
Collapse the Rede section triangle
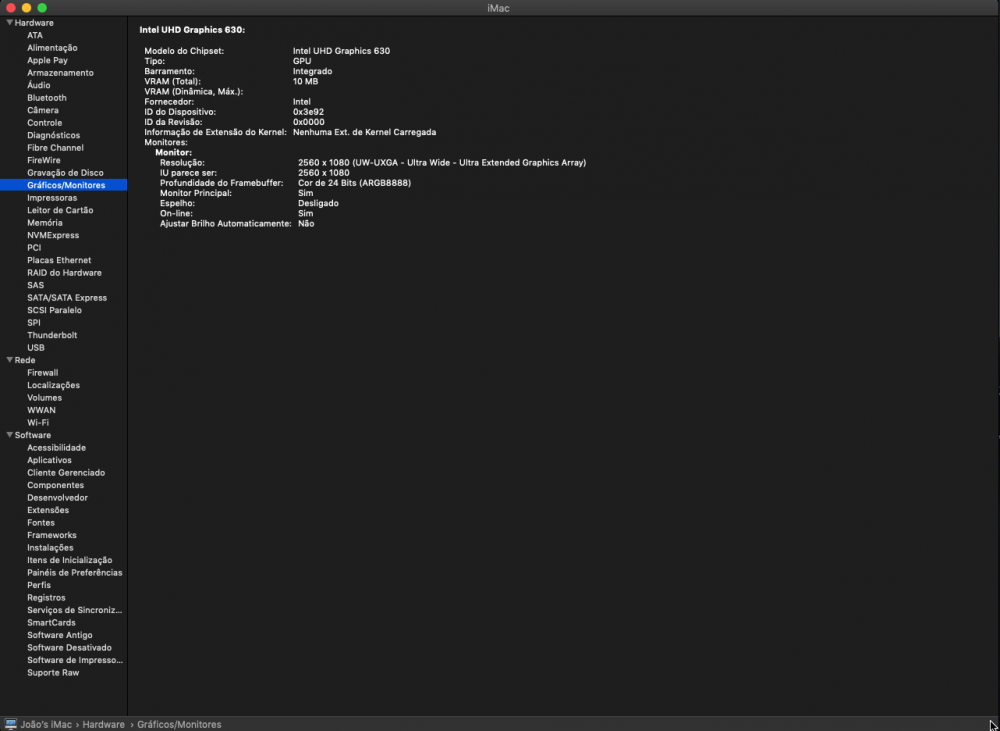click(10, 360)
